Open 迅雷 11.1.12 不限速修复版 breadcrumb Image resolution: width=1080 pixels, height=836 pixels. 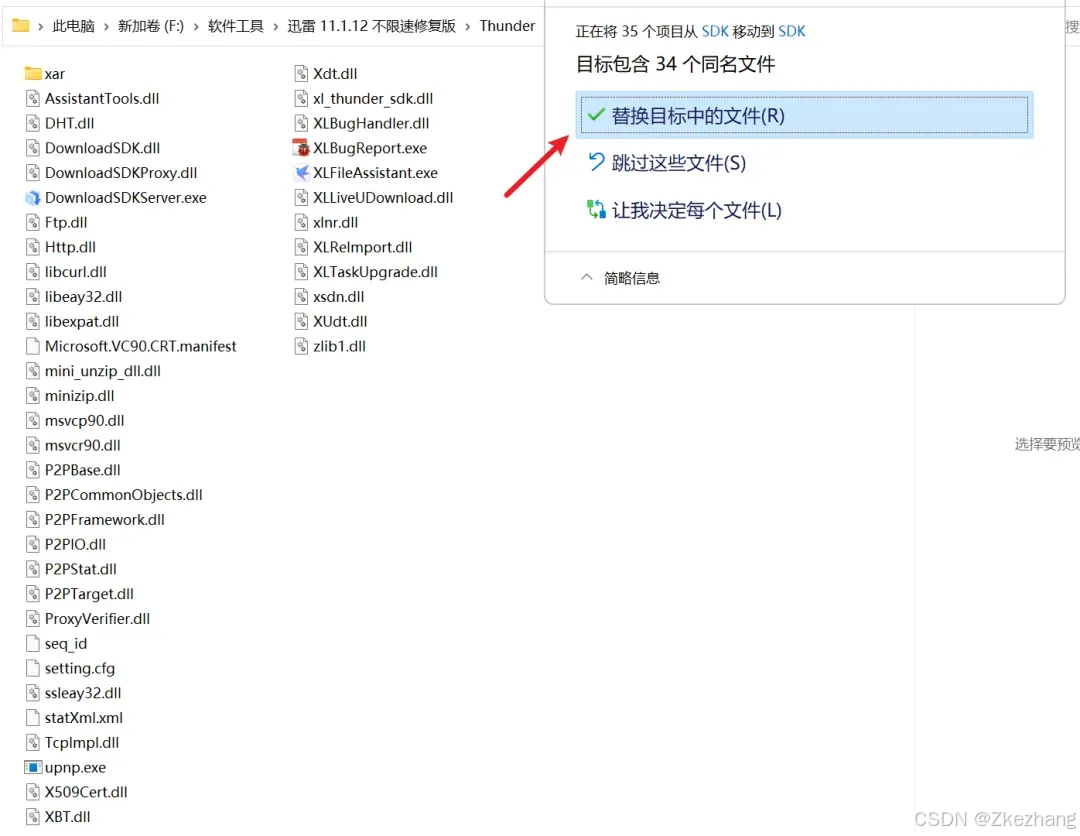click(372, 26)
